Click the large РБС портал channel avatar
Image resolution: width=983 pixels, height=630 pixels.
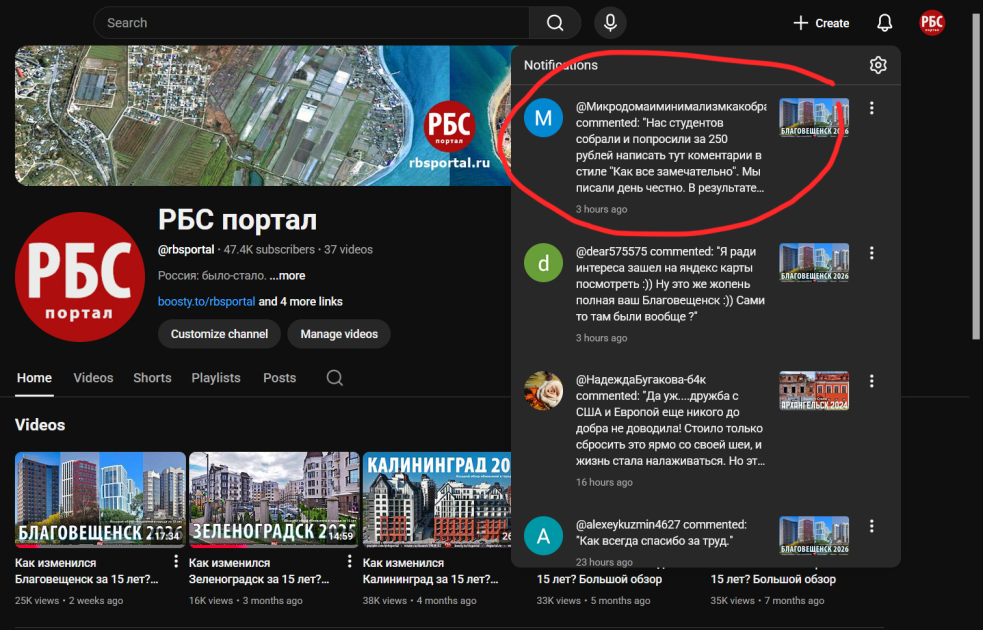[x=80, y=276]
